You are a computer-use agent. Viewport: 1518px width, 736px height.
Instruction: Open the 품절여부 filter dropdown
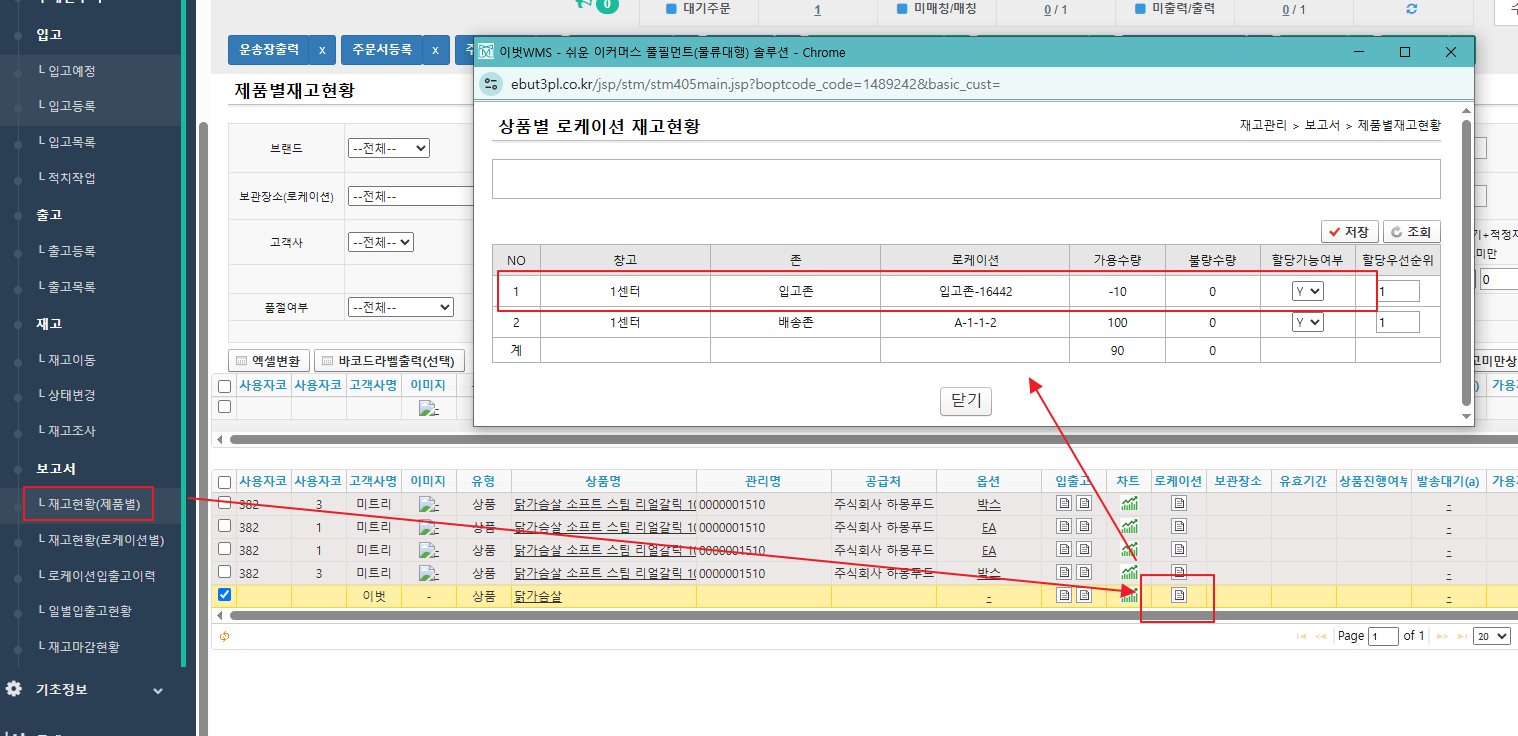(x=400, y=307)
